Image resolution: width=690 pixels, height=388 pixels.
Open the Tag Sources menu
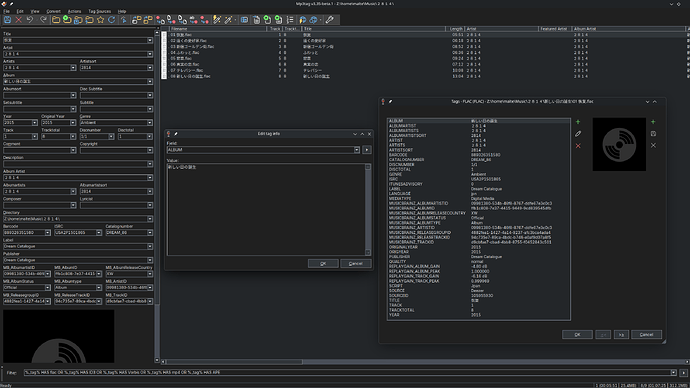(99, 11)
